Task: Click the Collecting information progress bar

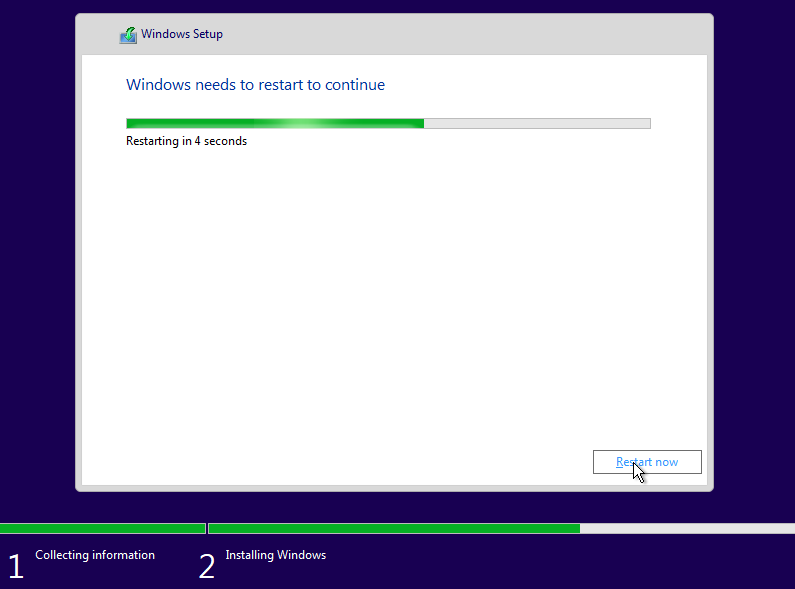Action: (x=103, y=528)
